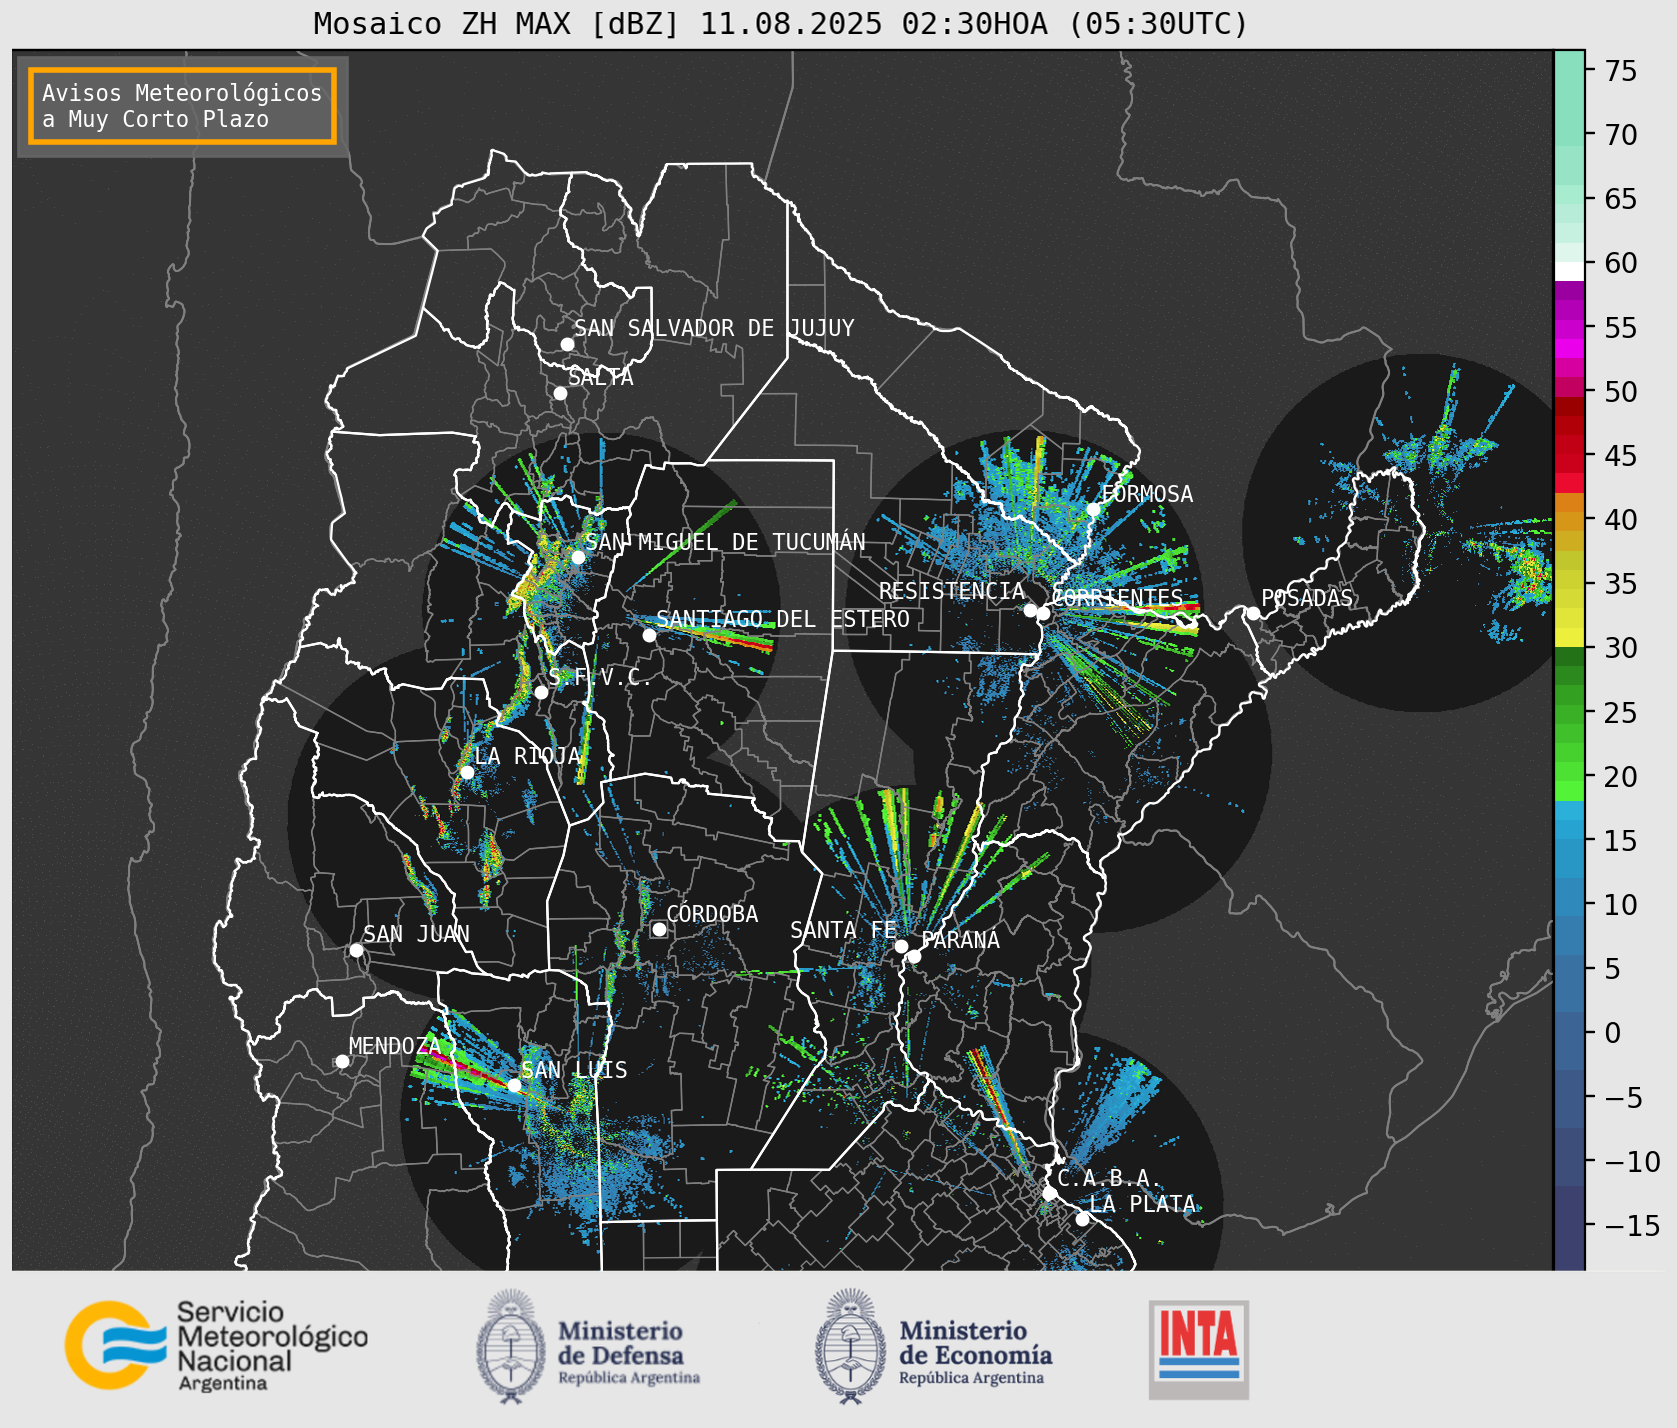Click the Córdoba city marker
This screenshot has height=1428, width=1677.
659,929
